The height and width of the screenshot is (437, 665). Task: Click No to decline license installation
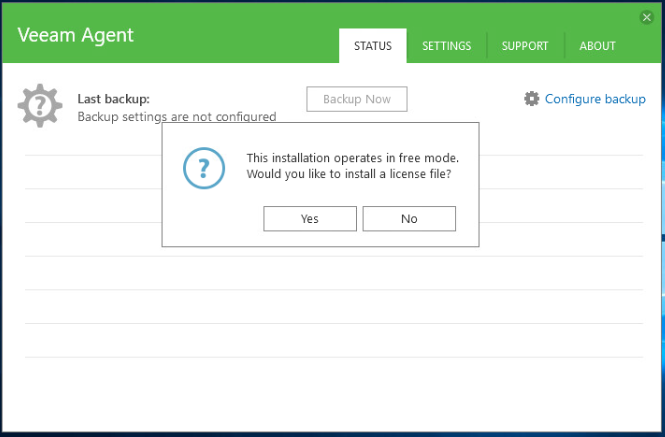tap(409, 218)
